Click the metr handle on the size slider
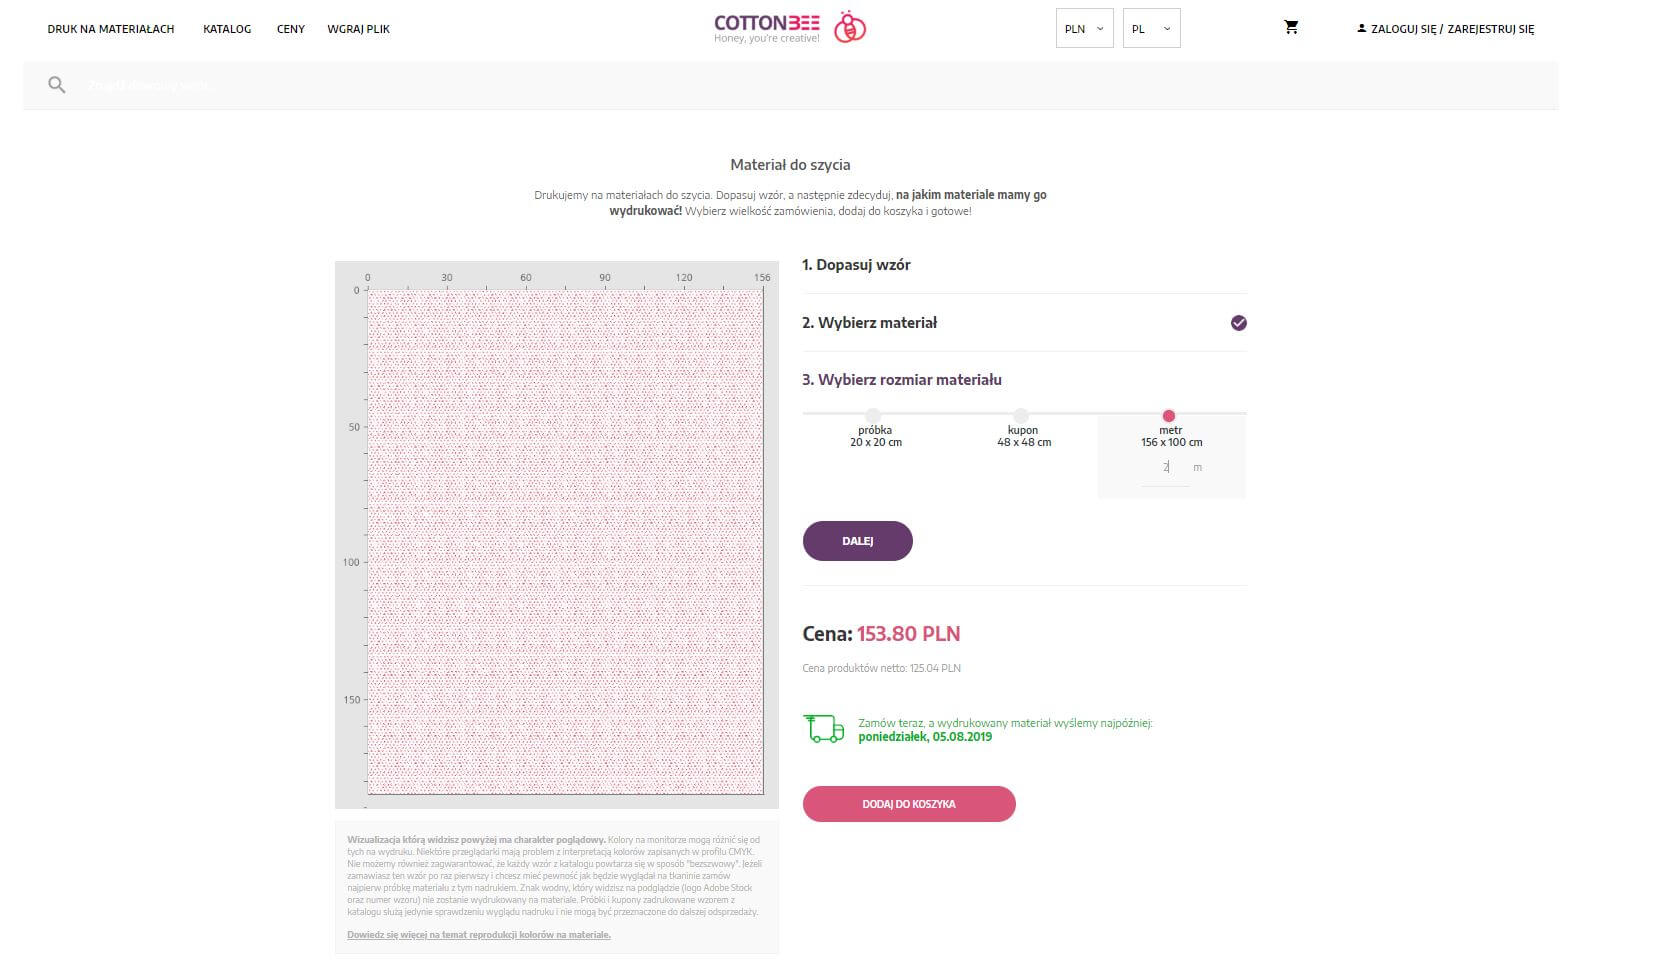 [1169, 414]
